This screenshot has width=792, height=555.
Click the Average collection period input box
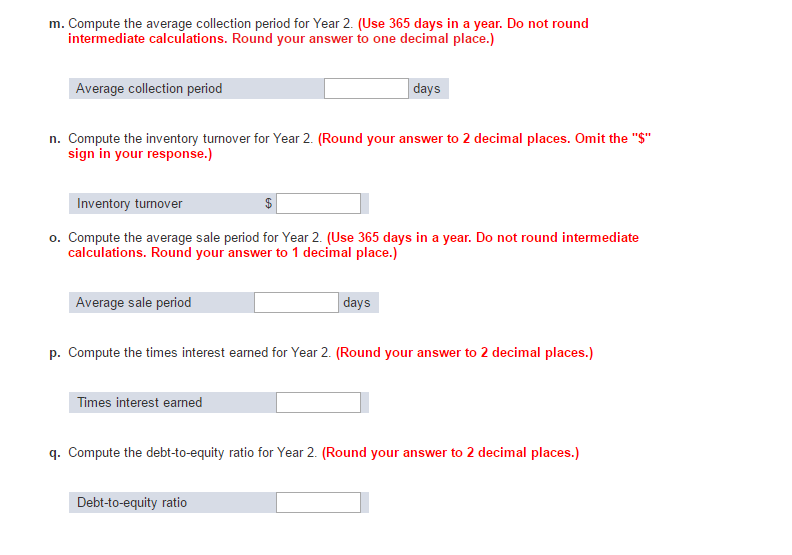click(x=366, y=89)
